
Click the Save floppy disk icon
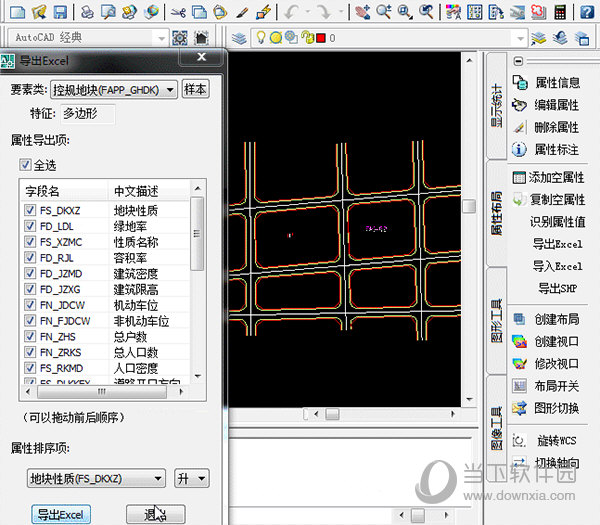(60, 12)
